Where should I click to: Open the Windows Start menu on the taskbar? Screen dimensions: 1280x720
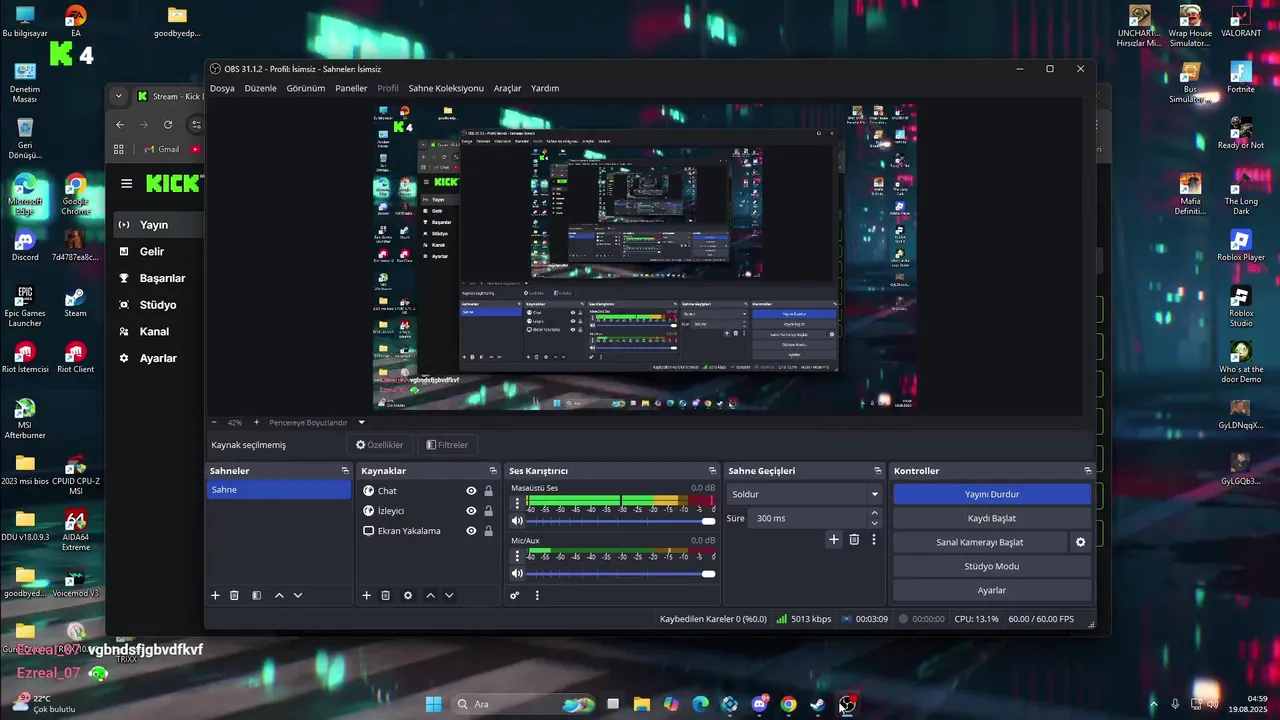pyautogui.click(x=433, y=704)
